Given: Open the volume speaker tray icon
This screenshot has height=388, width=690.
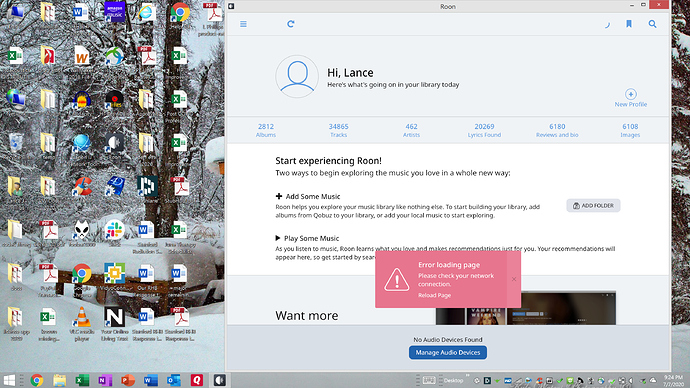Looking at the screenshot, I should click(x=631, y=381).
